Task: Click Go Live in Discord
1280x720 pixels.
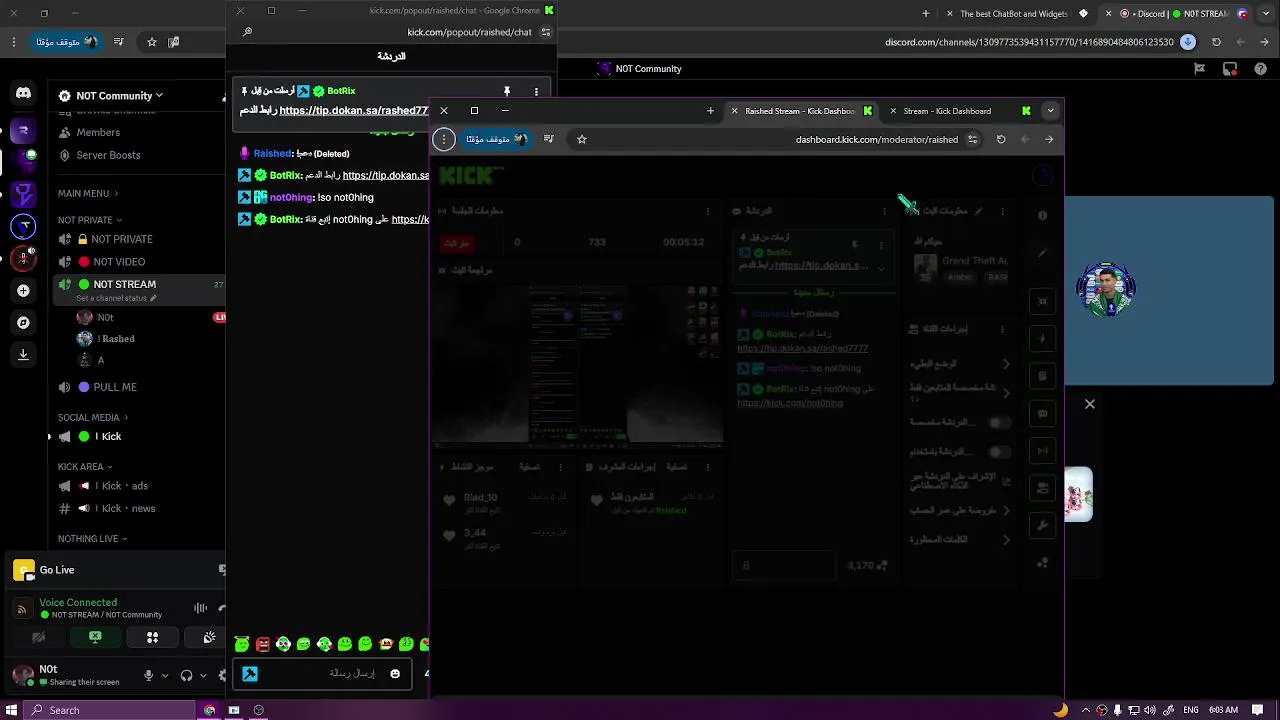Action: click(x=57, y=570)
